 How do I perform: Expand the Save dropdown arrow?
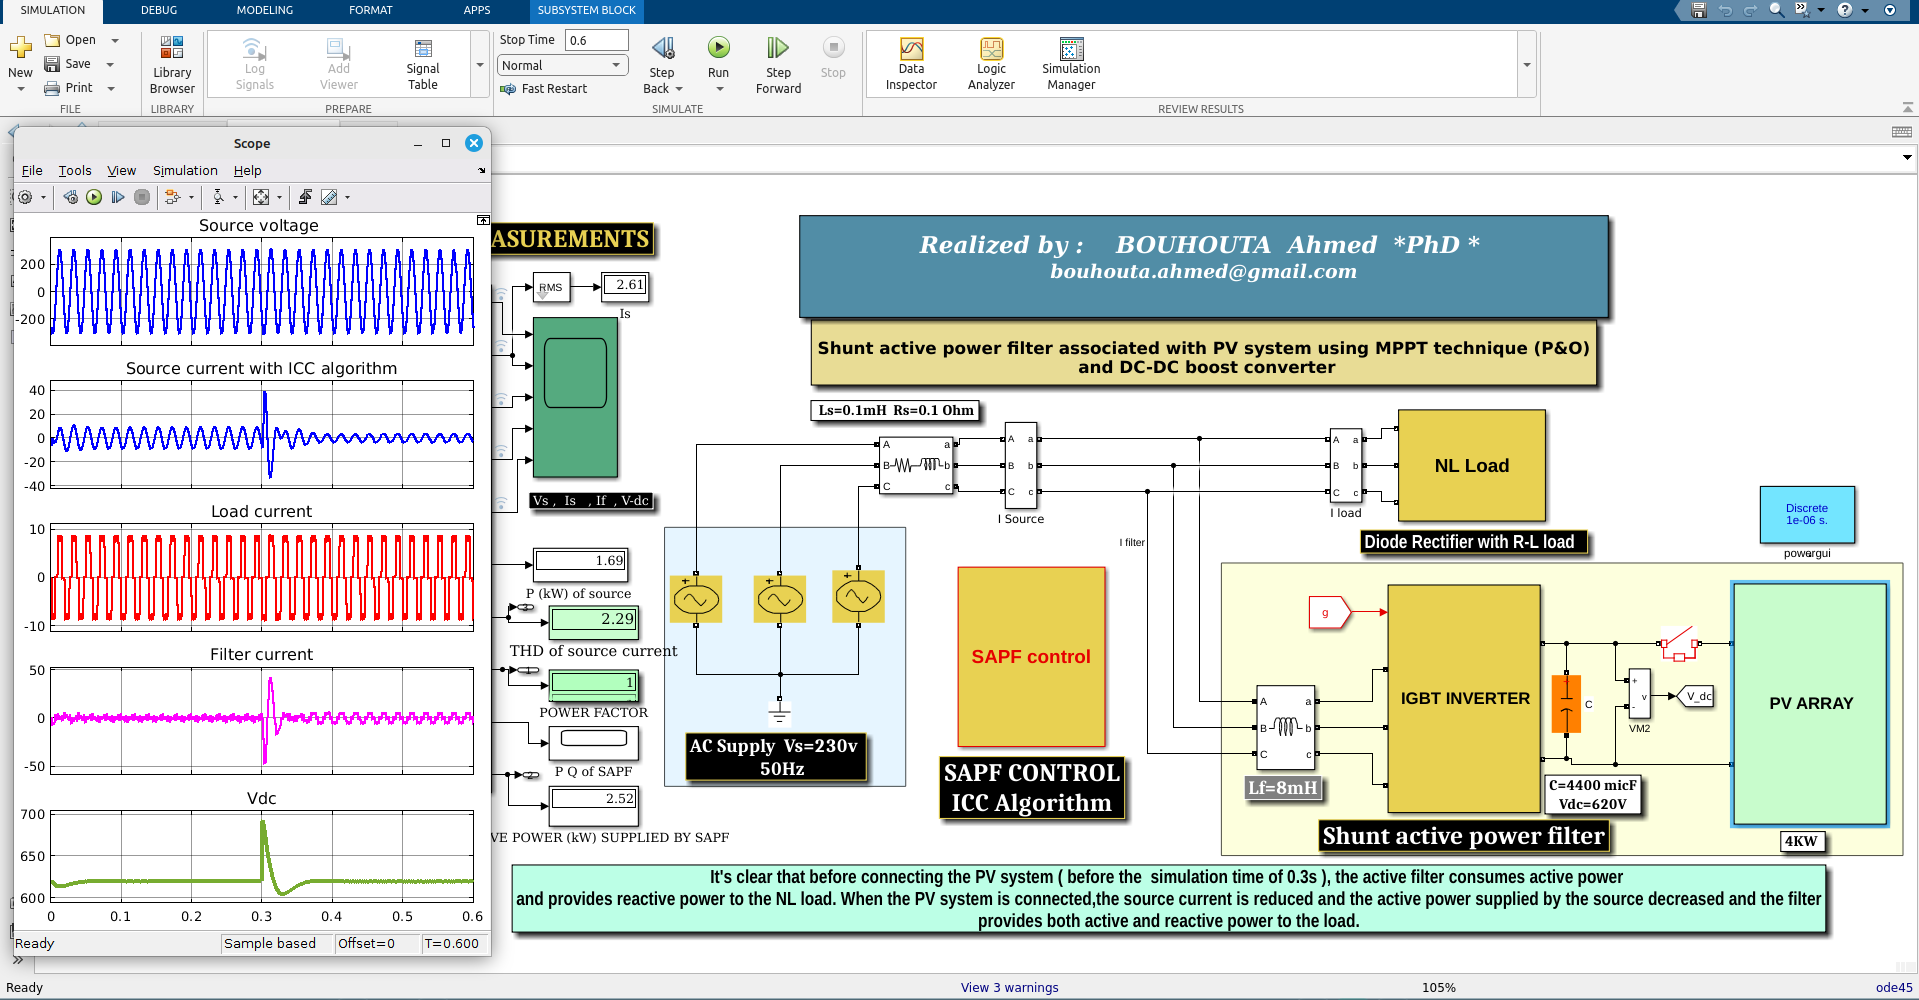pyautogui.click(x=110, y=64)
